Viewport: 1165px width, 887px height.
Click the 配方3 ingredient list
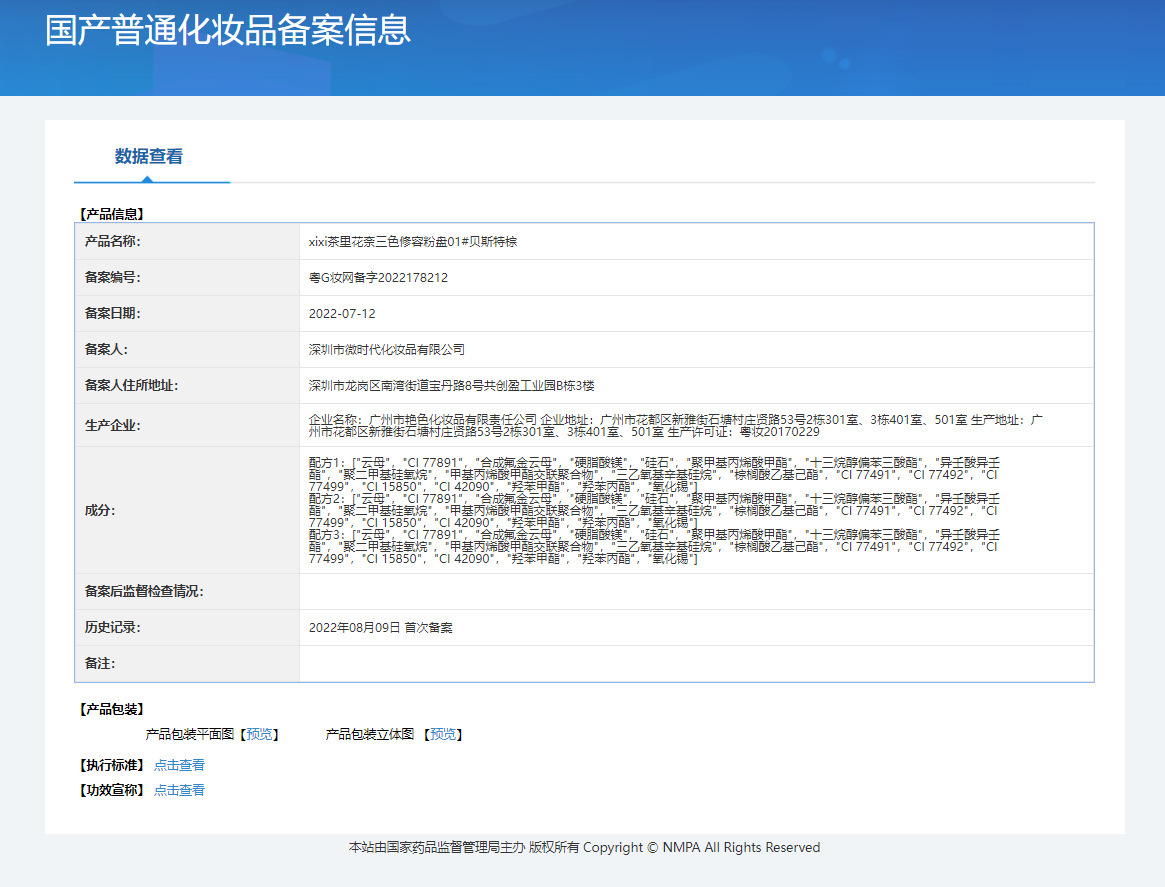click(x=654, y=546)
